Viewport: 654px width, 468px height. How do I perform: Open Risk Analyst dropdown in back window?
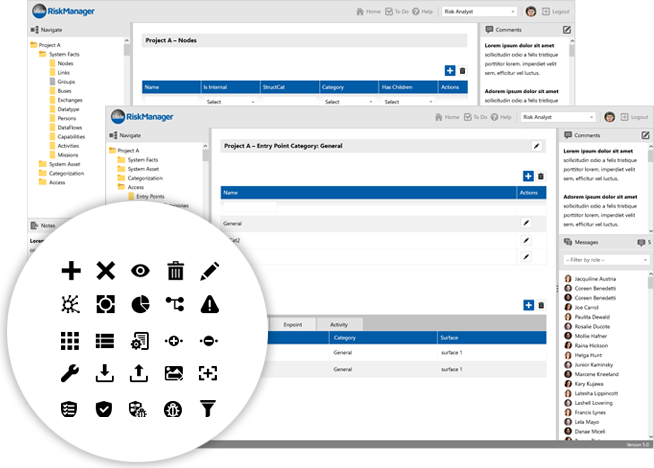(x=479, y=12)
